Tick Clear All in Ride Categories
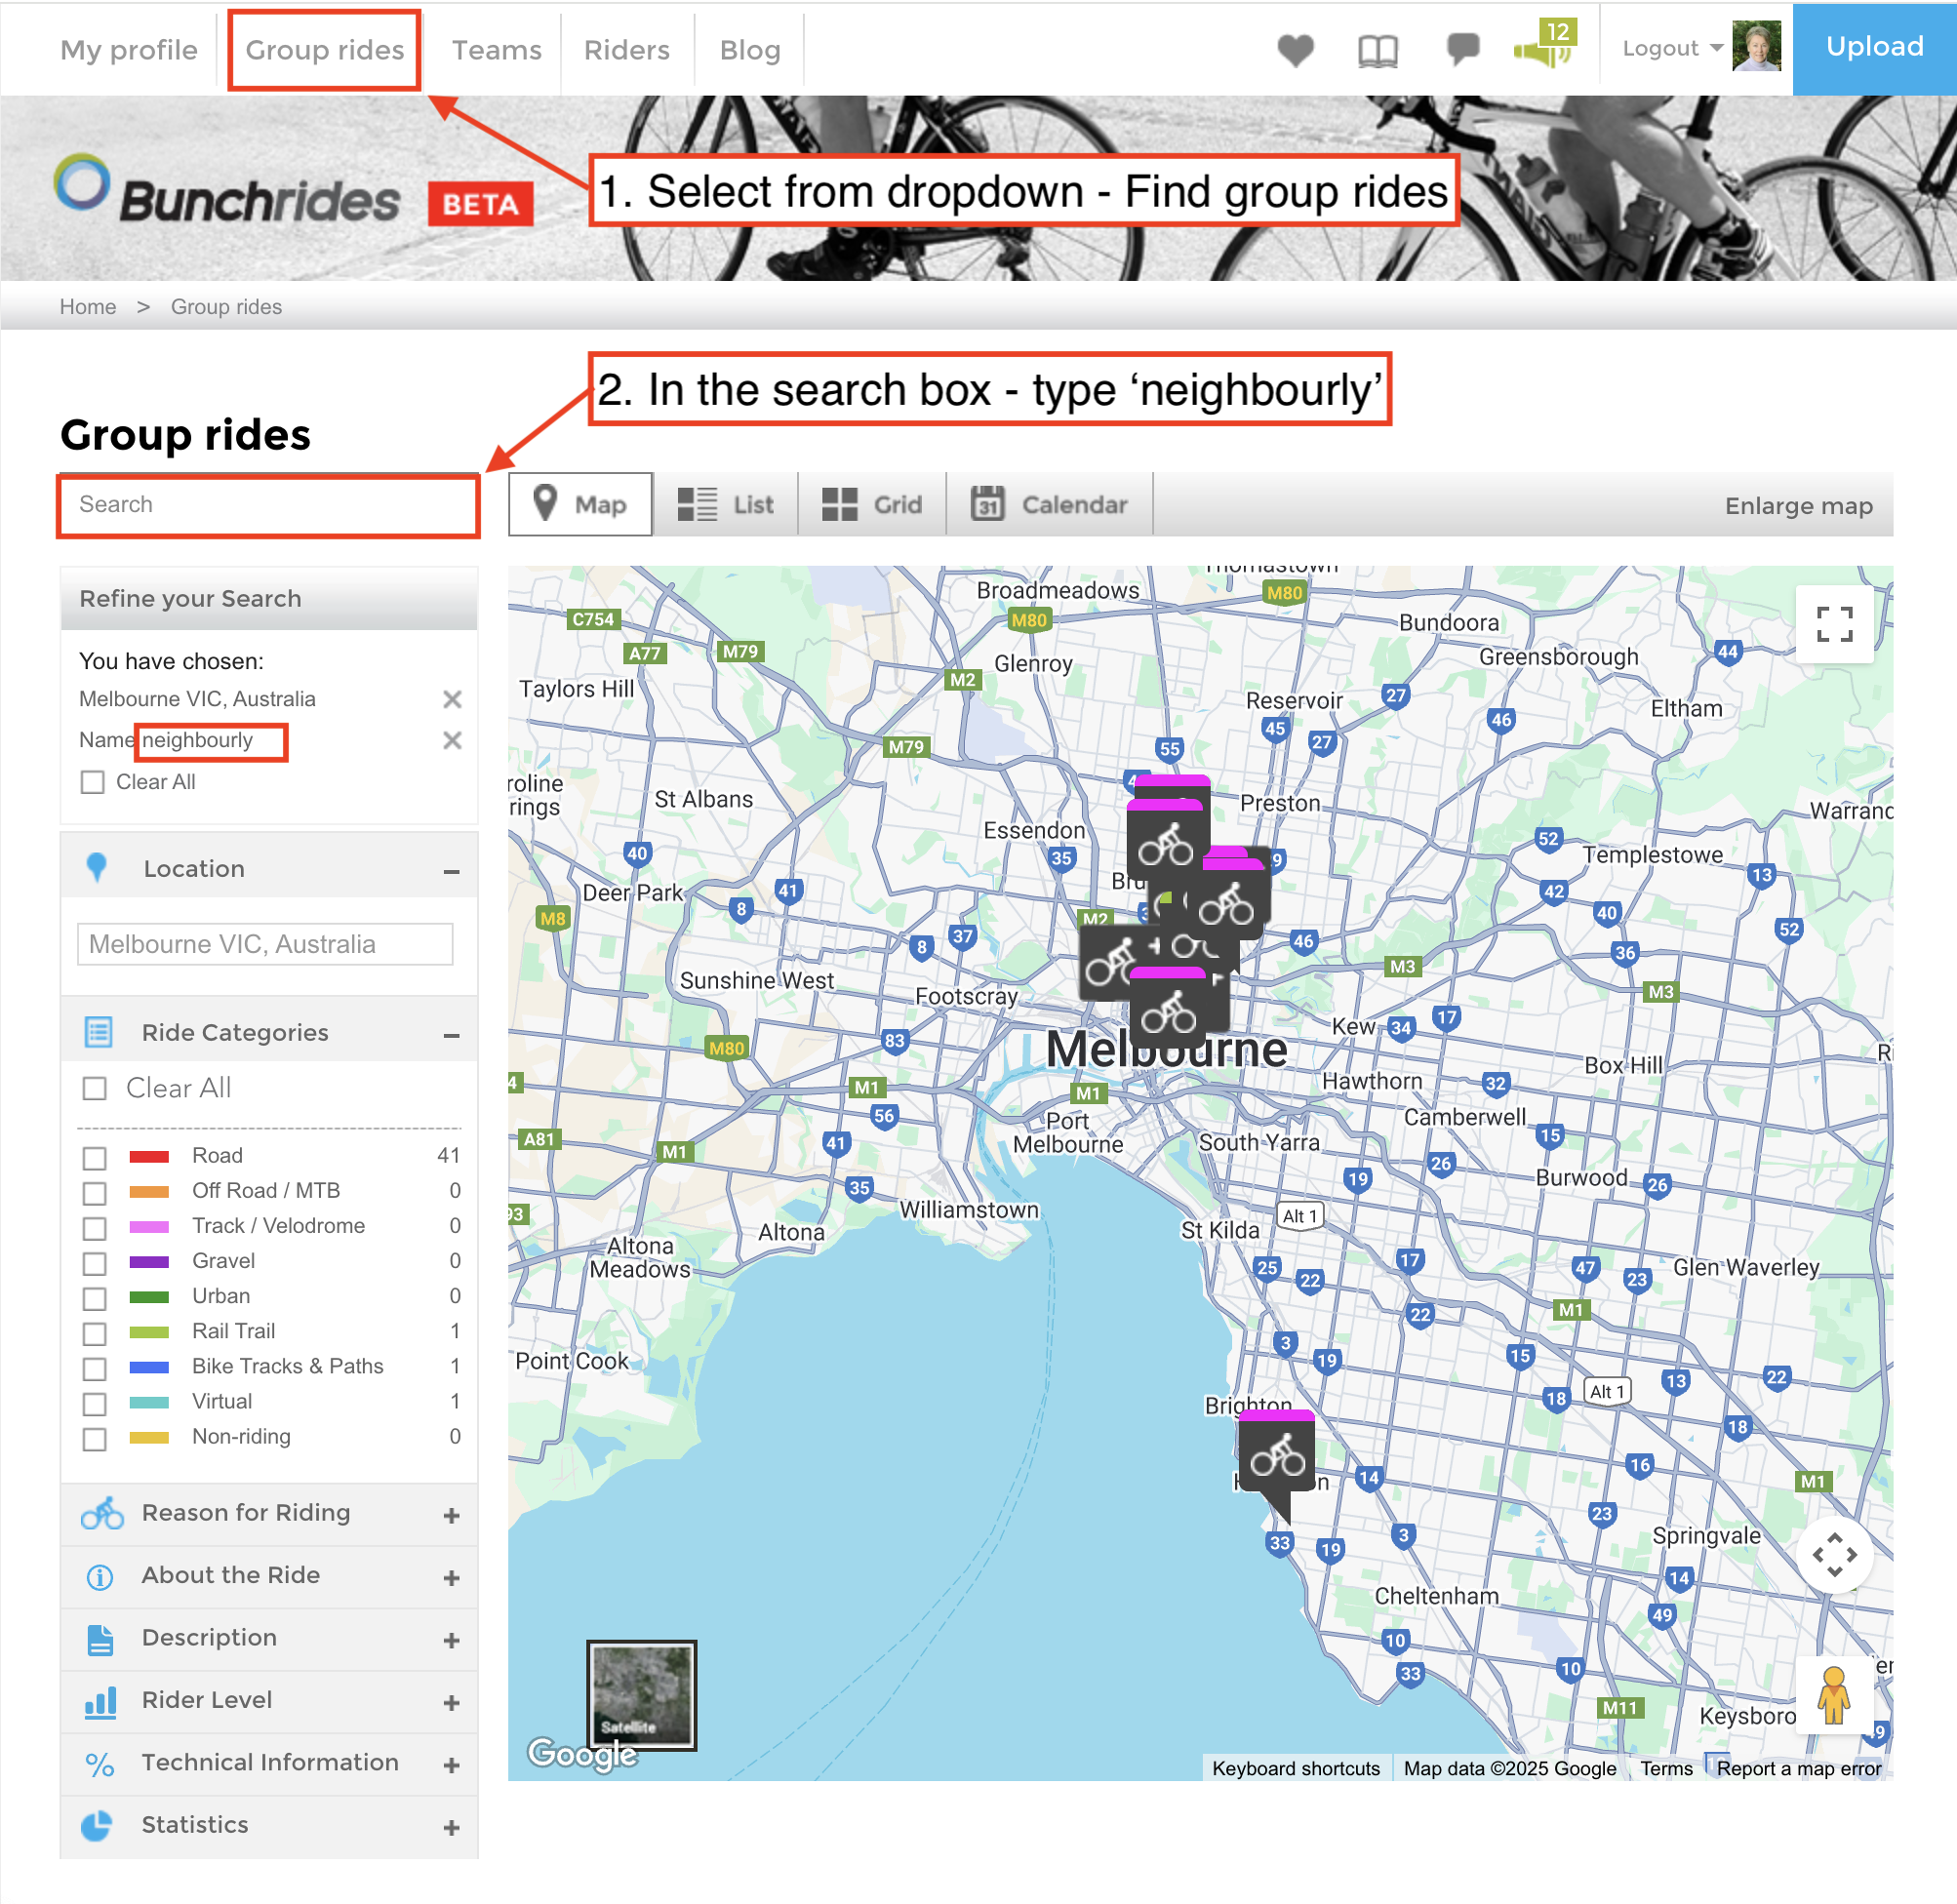Image resolution: width=1957 pixels, height=1904 pixels. [x=94, y=1088]
